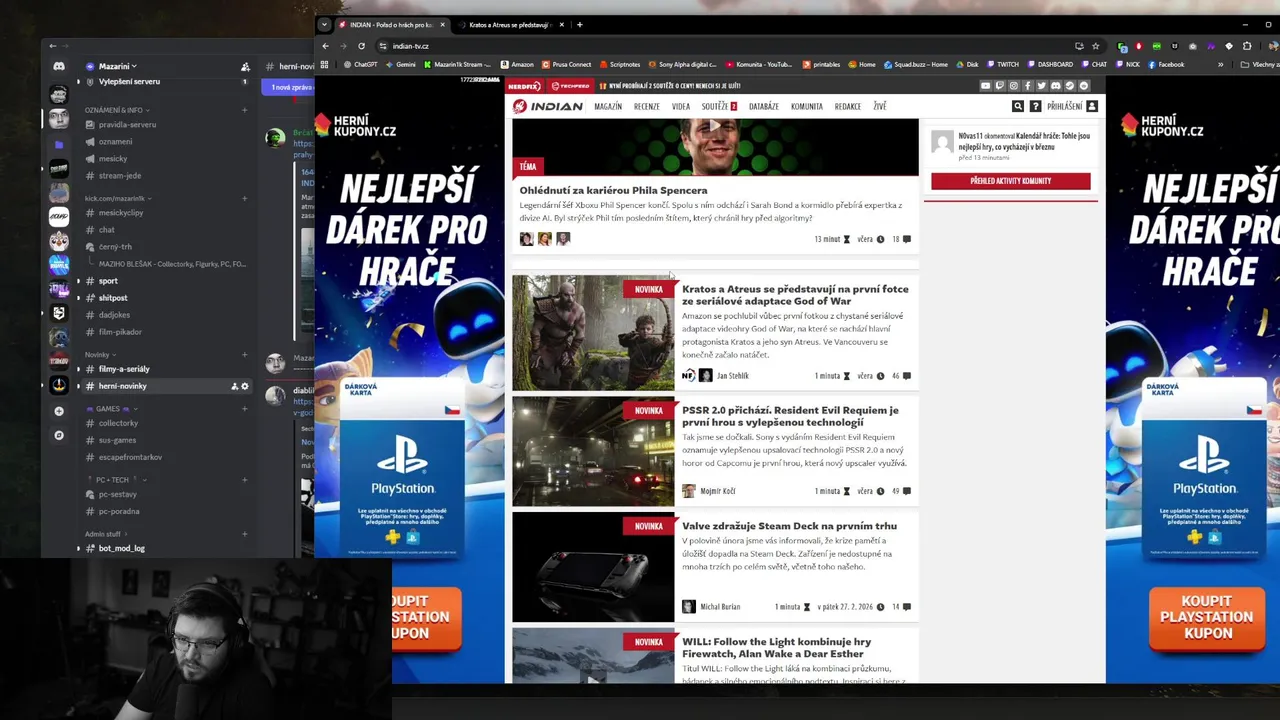Collapse OZNÁMENÍ & INFO category
The image size is (1280, 720).
116,110
